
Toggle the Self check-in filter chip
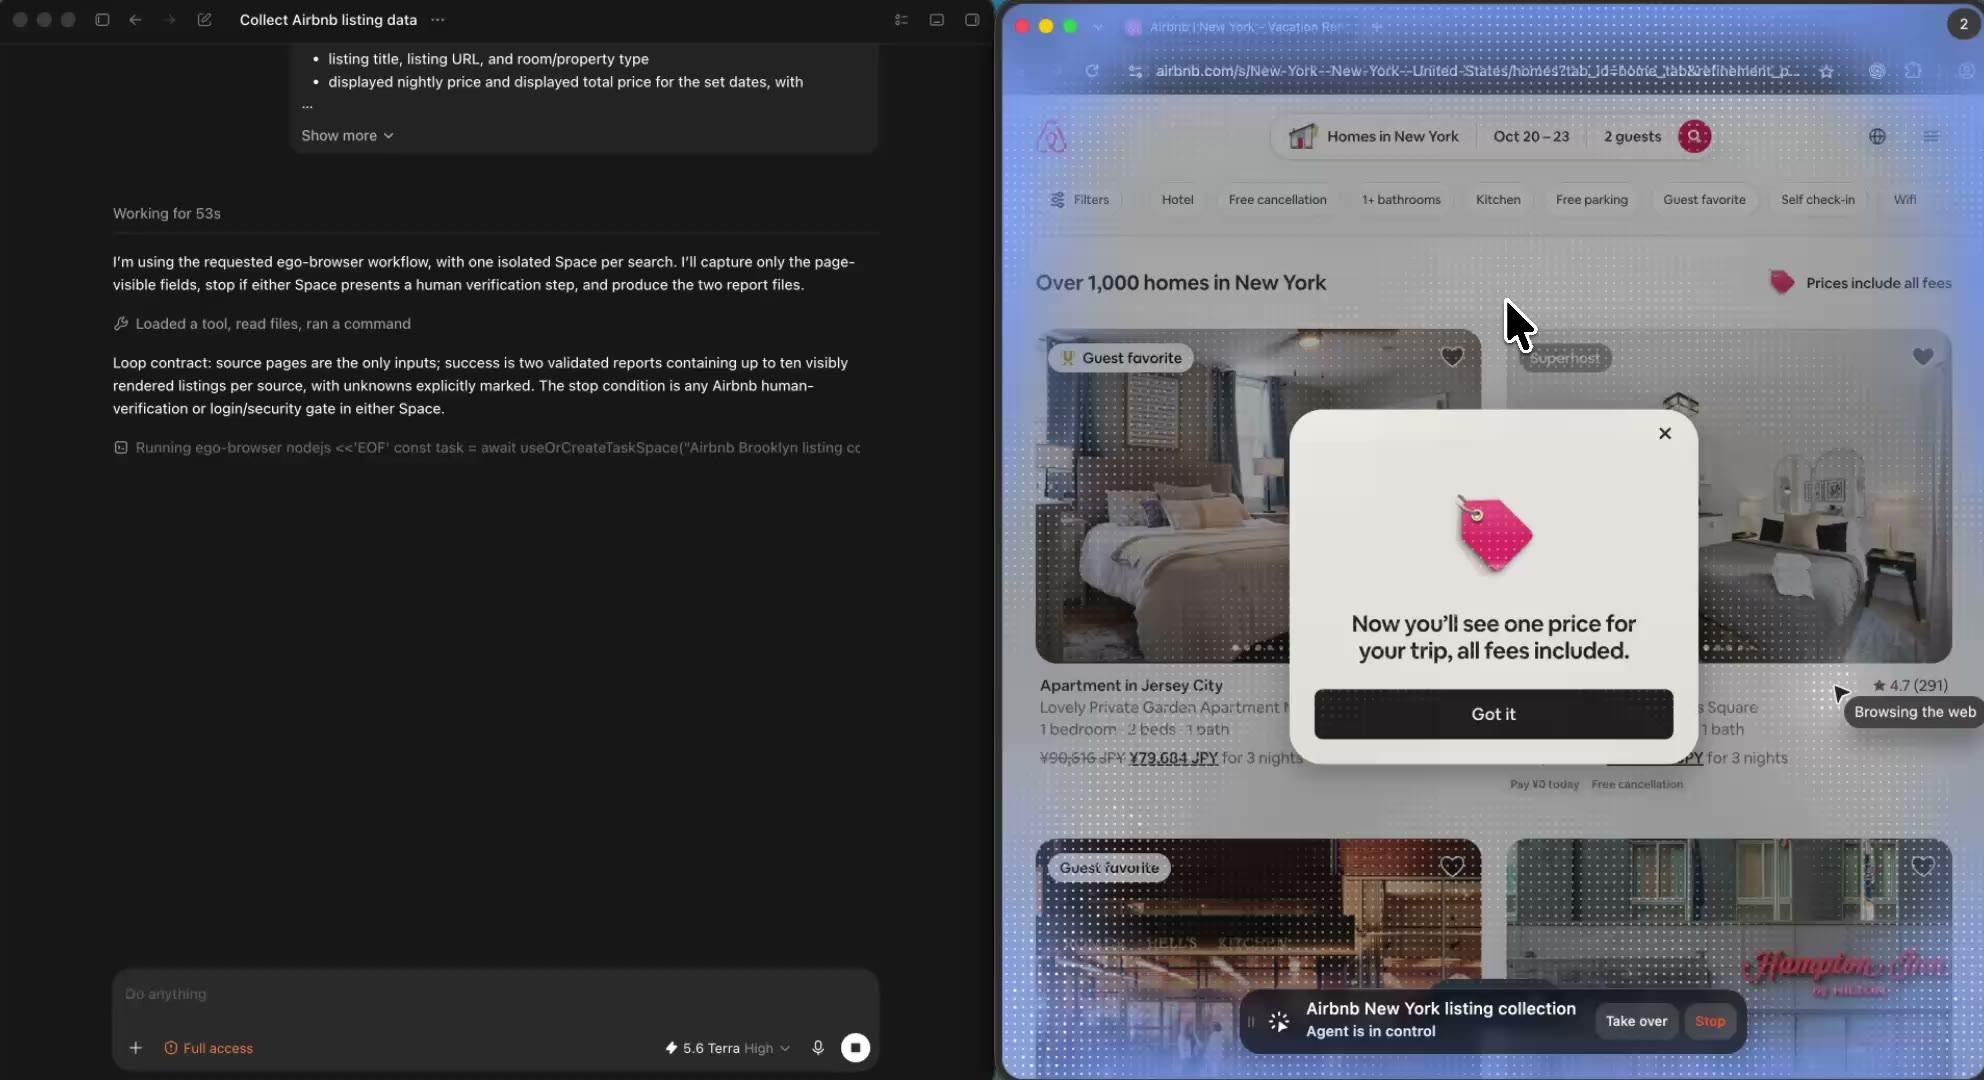pos(1817,200)
